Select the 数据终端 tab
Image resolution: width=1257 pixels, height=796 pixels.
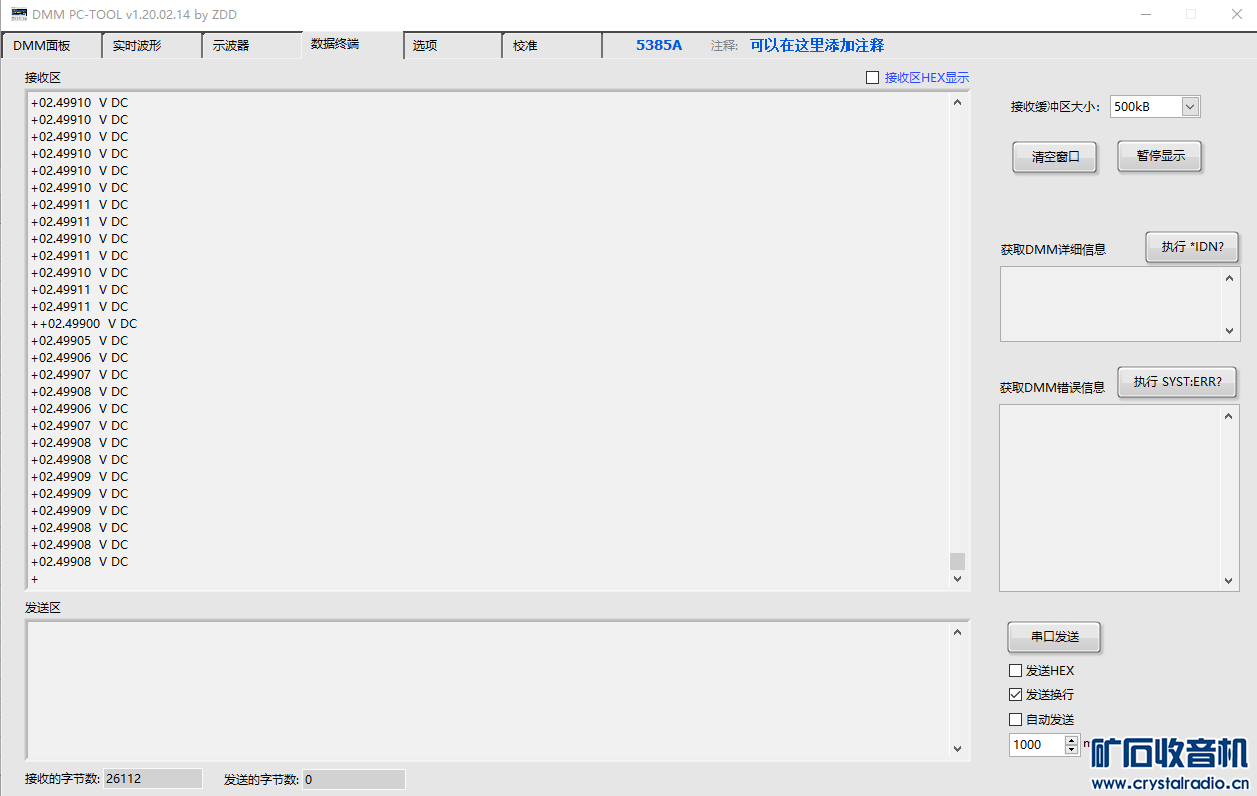click(352, 44)
